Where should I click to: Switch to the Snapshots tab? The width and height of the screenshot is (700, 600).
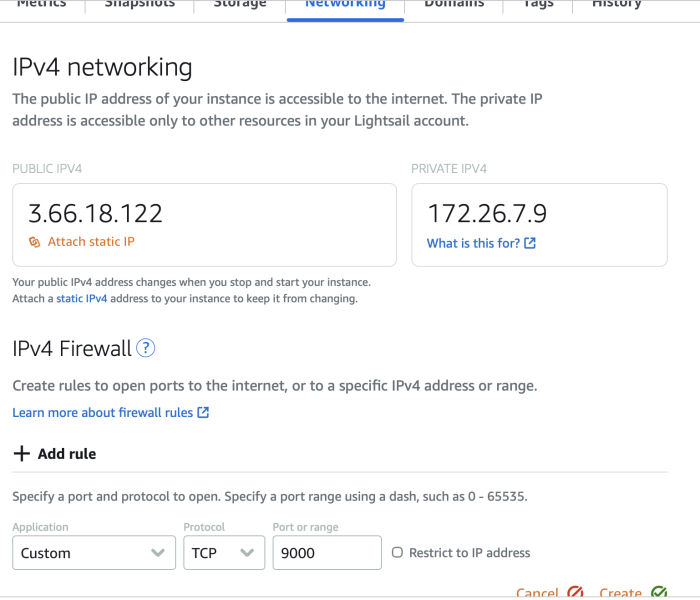coord(140,4)
